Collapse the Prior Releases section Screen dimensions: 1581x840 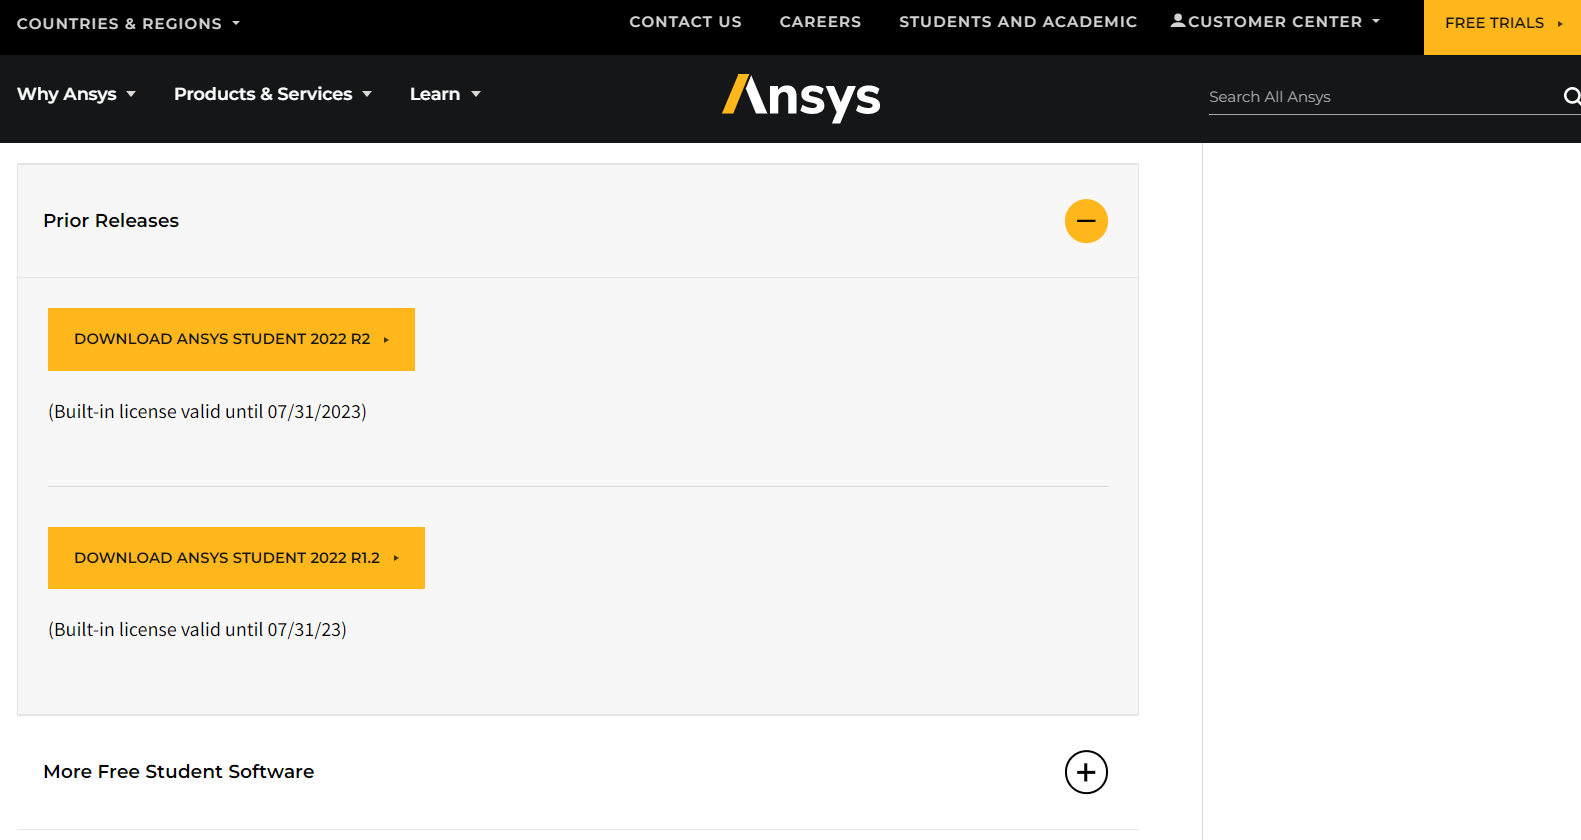pyautogui.click(x=1086, y=221)
